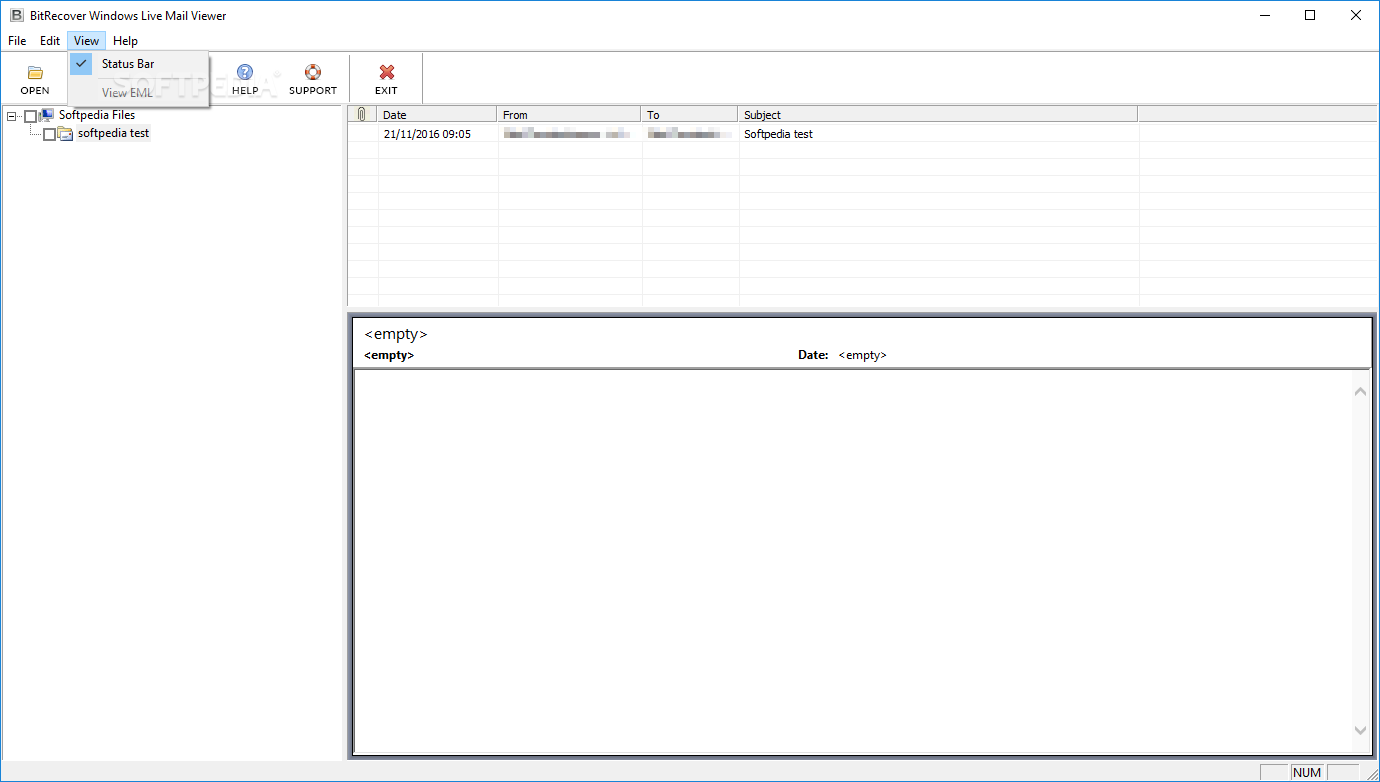
Task: Click the attachment paperclip column header
Action: [362, 114]
